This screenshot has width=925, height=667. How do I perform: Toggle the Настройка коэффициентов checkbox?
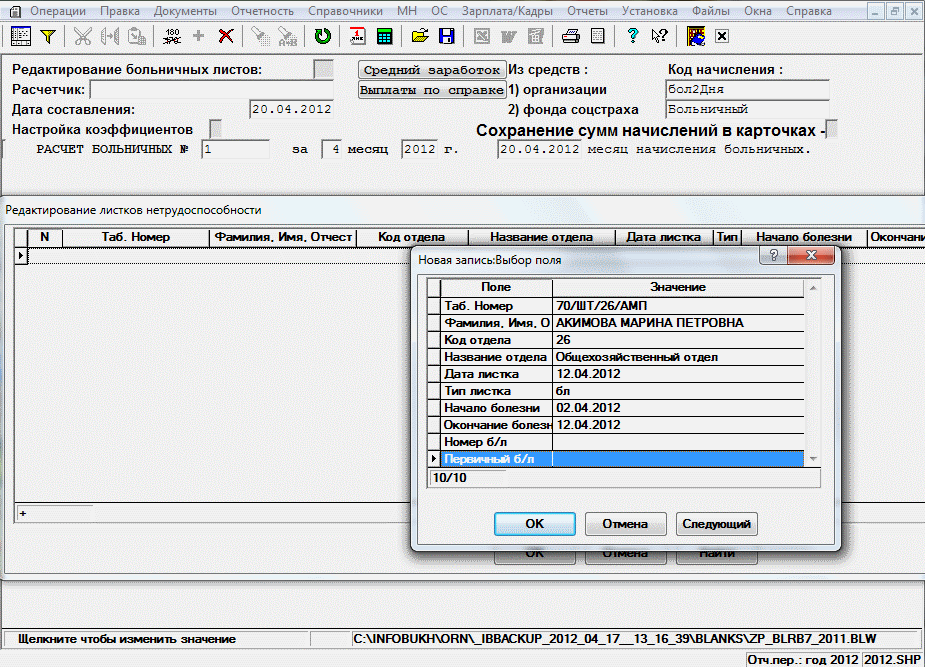pos(216,129)
